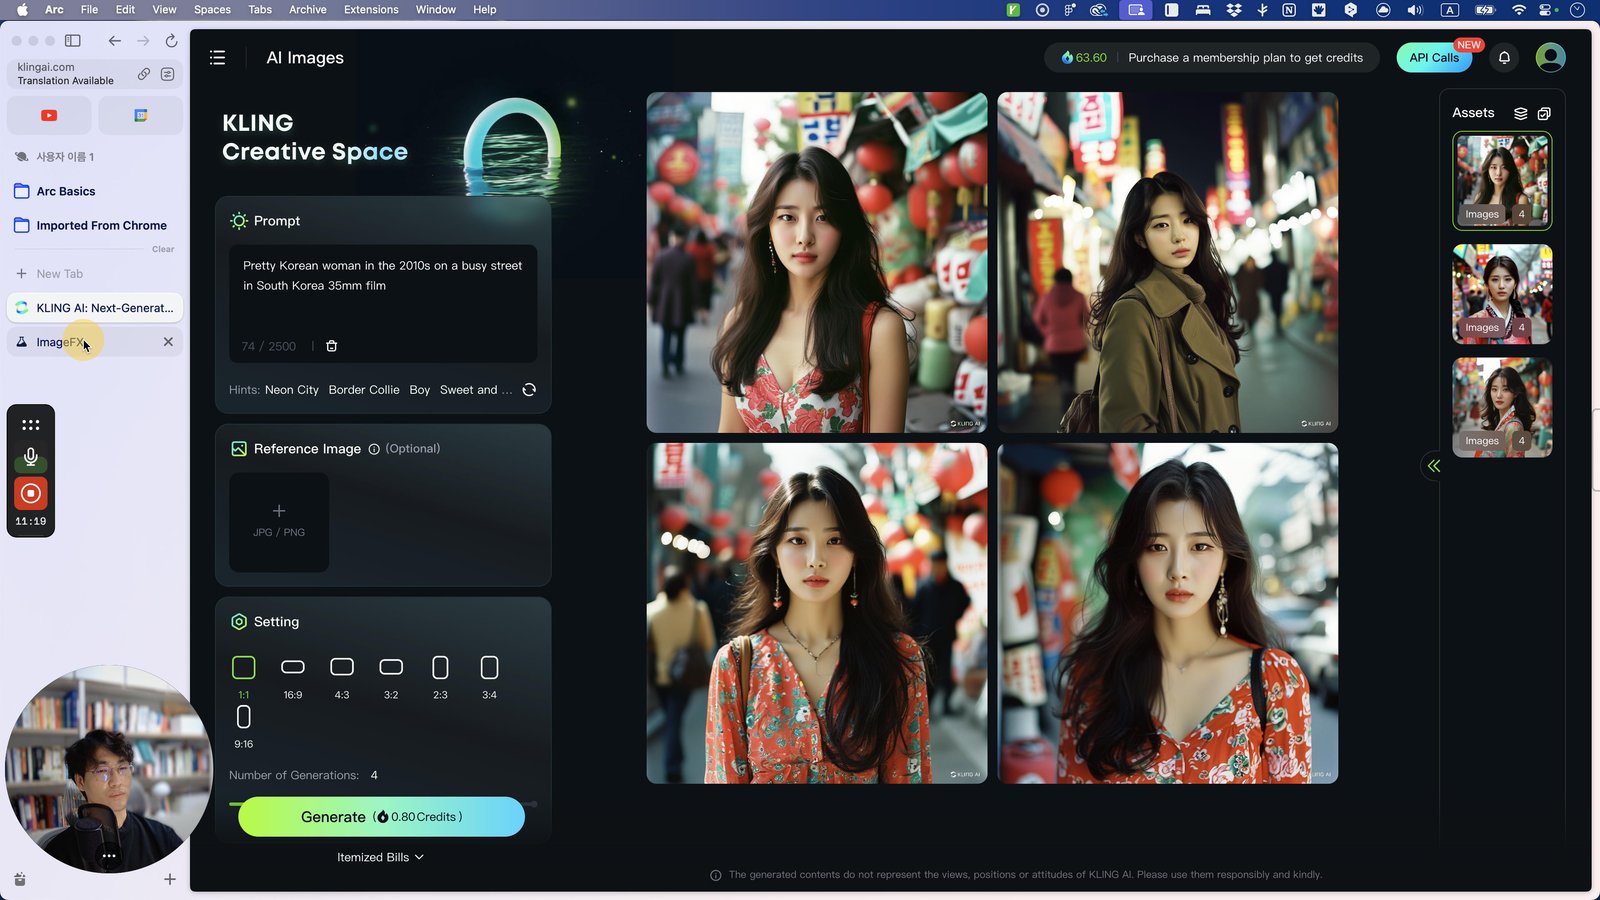The width and height of the screenshot is (1600, 900).
Task: Collapse the Assets panel with double chevron
Action: click(x=1433, y=466)
